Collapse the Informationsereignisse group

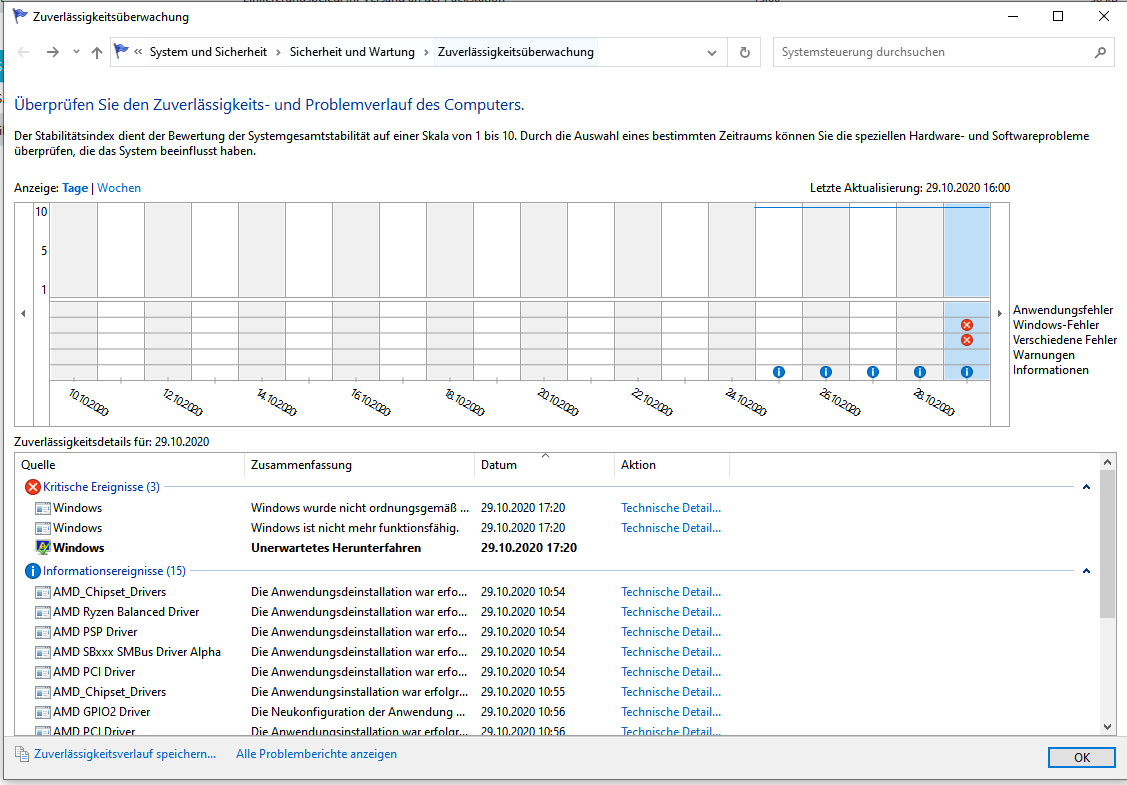coord(1086,571)
